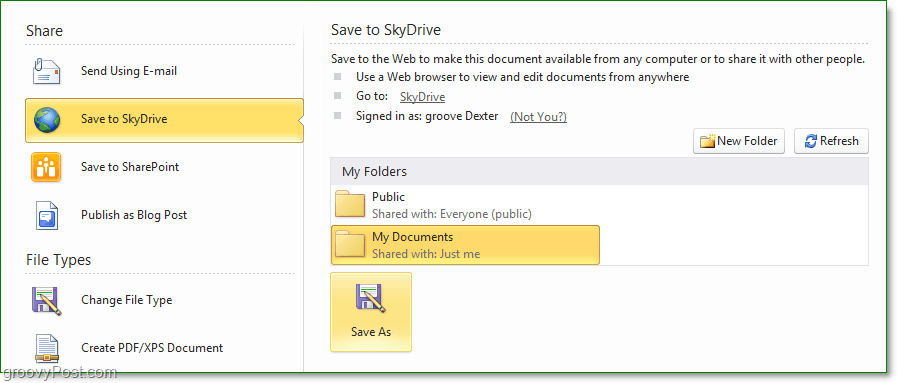This screenshot has width=897, height=383.
Task: Click 'Shared with: Just me' text
Action: pyautogui.click(x=426, y=254)
